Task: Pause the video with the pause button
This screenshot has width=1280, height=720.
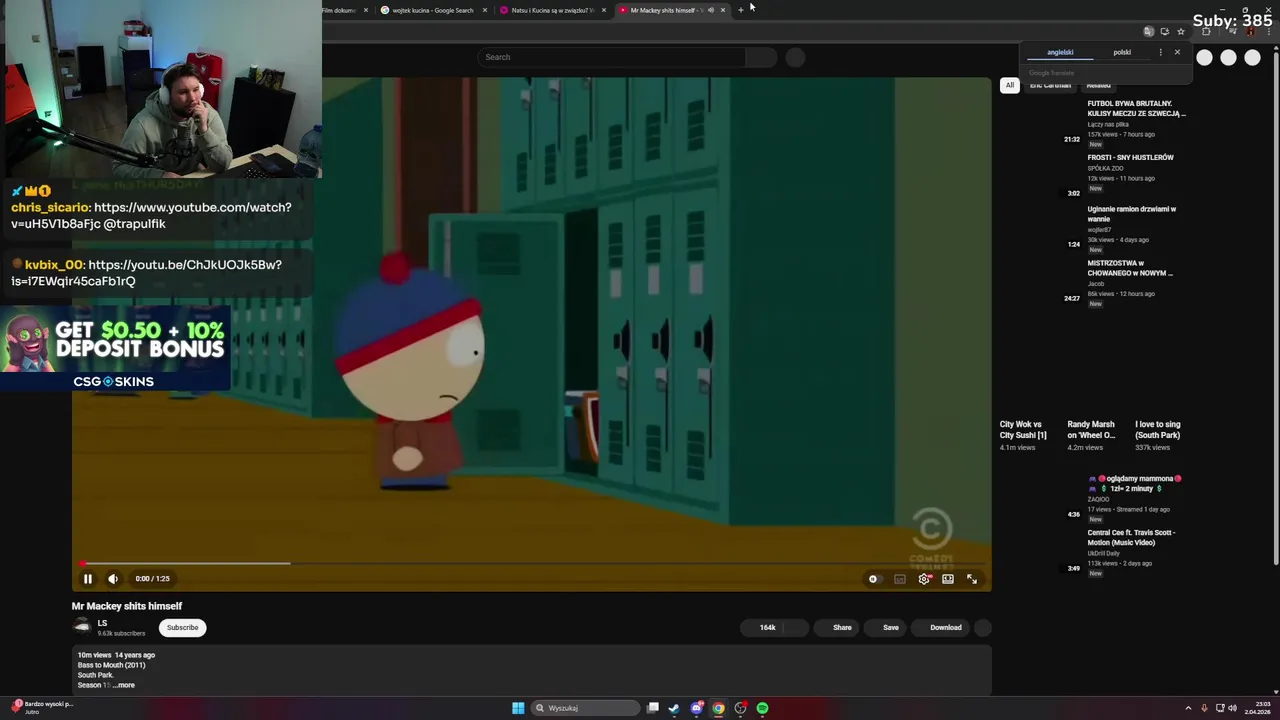Action: coord(87,579)
